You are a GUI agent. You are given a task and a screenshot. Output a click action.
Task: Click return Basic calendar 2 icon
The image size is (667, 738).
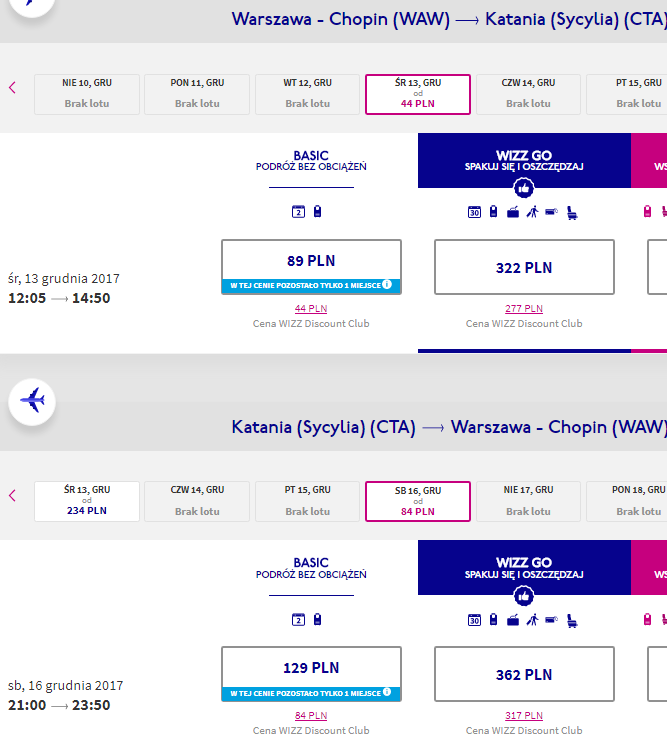click(298, 620)
